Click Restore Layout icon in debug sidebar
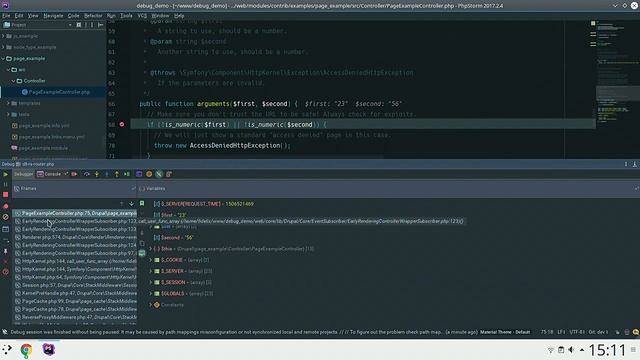The width and height of the screenshot is (640, 360). [6, 229]
